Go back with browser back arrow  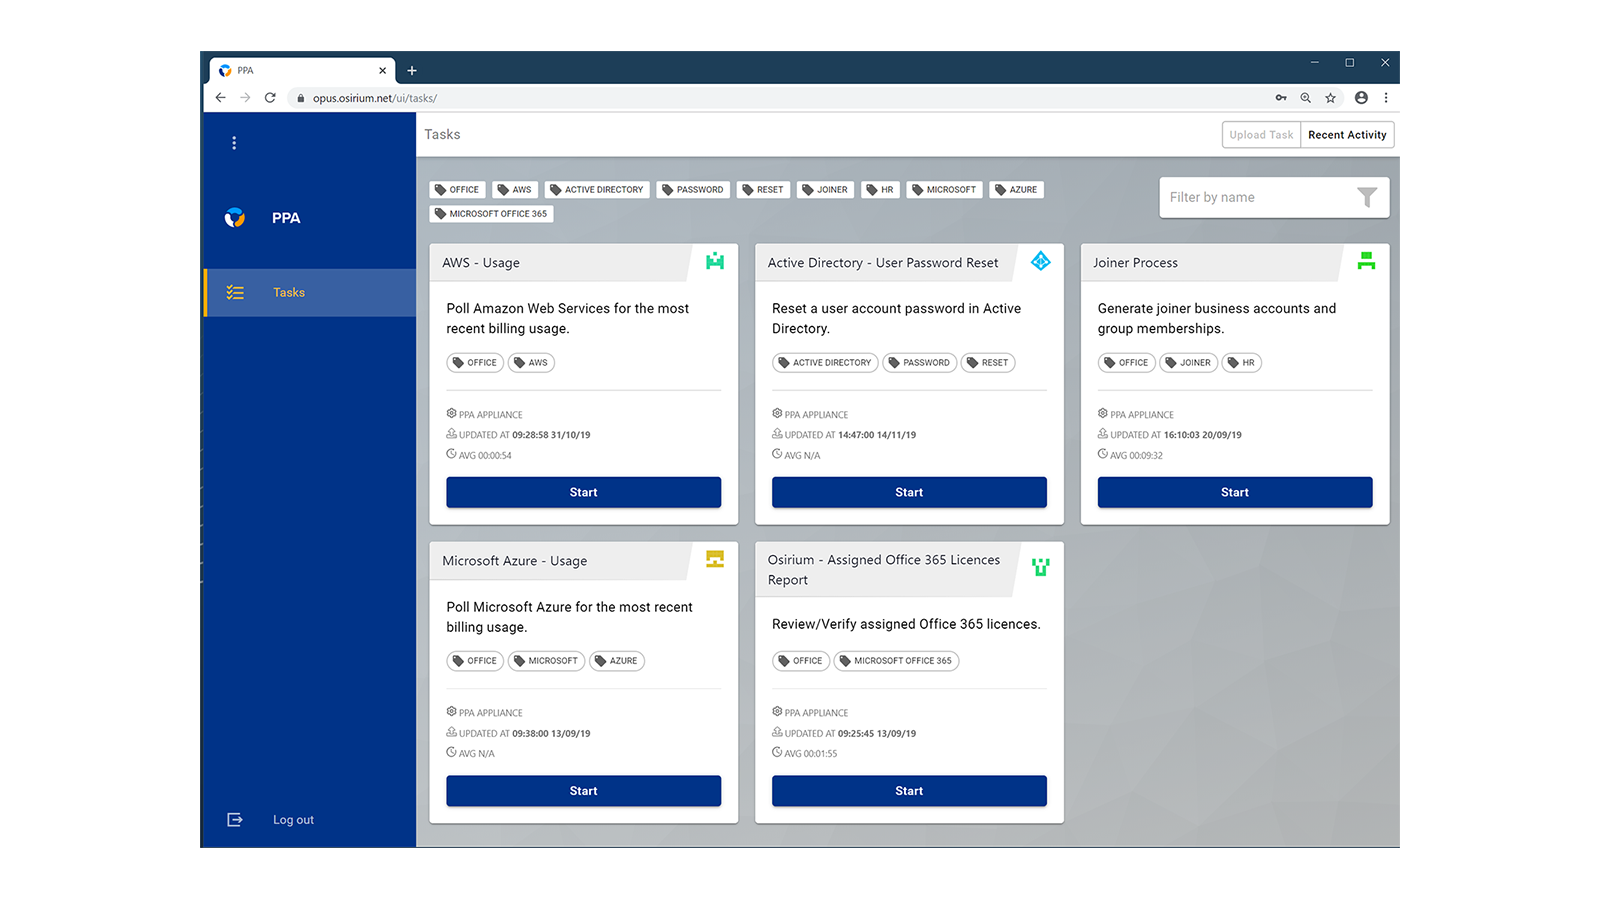[221, 98]
